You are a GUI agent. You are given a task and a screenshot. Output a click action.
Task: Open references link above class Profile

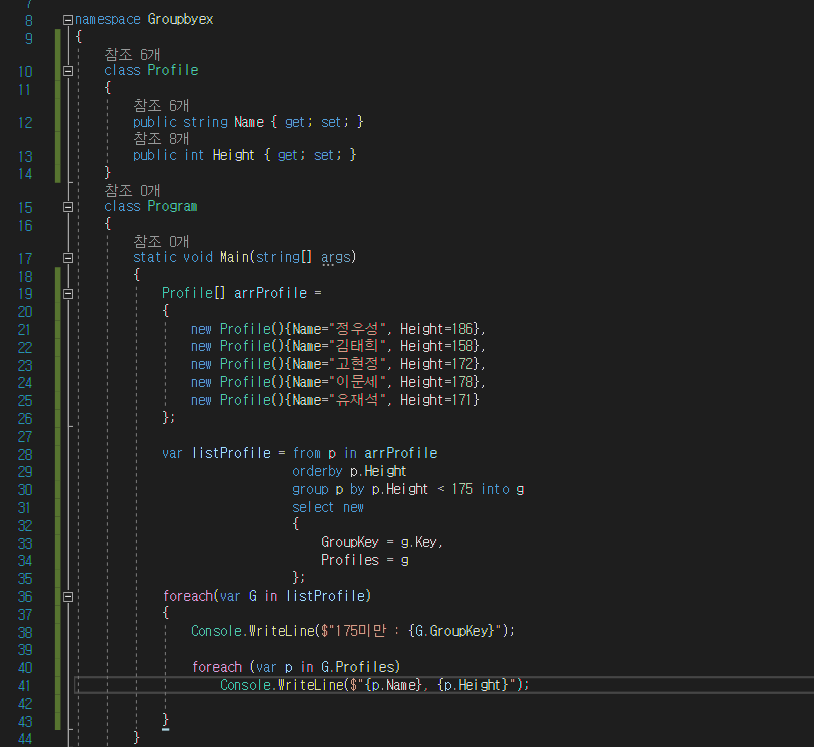(x=132, y=55)
